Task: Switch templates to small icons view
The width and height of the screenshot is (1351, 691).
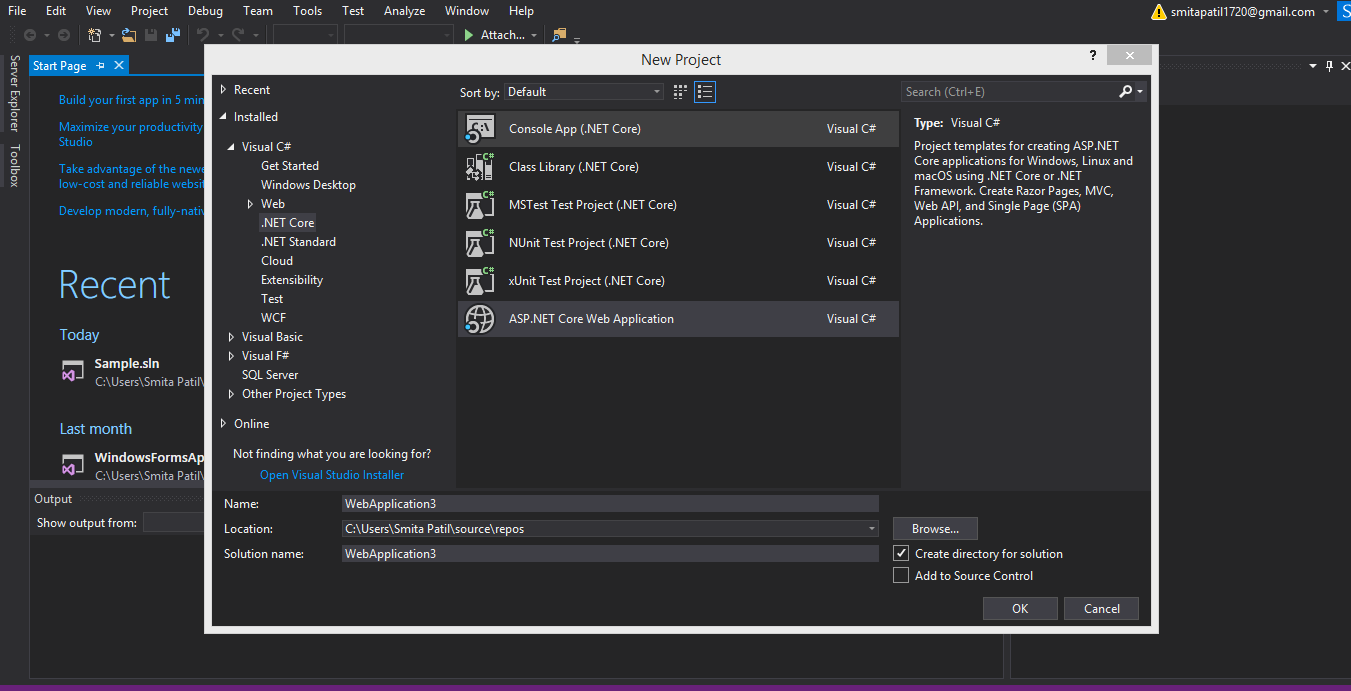Action: point(679,91)
